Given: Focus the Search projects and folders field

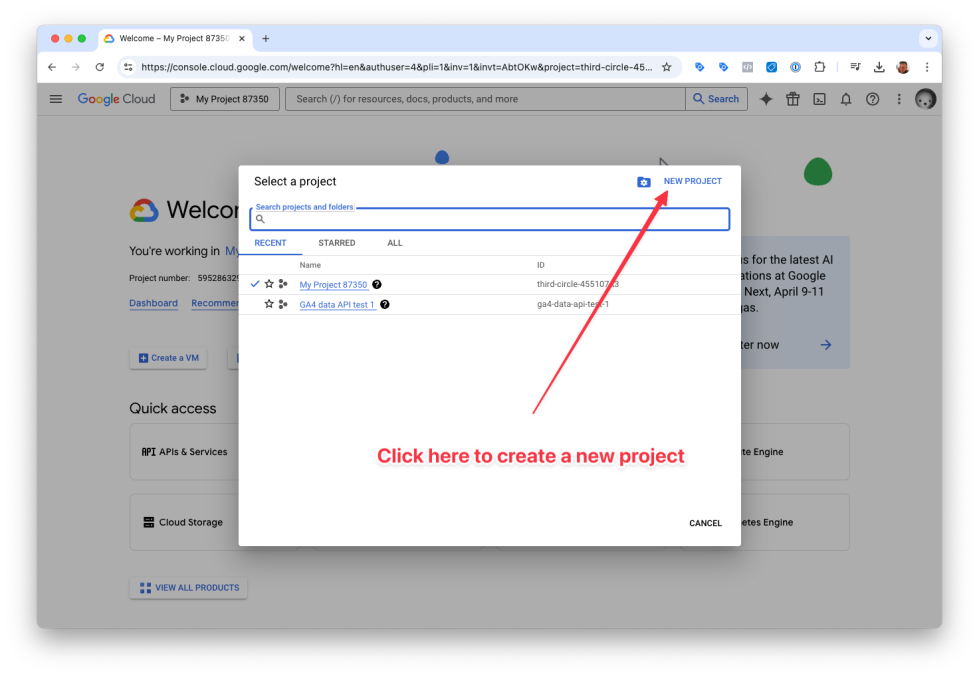Looking at the screenshot, I should pos(490,219).
